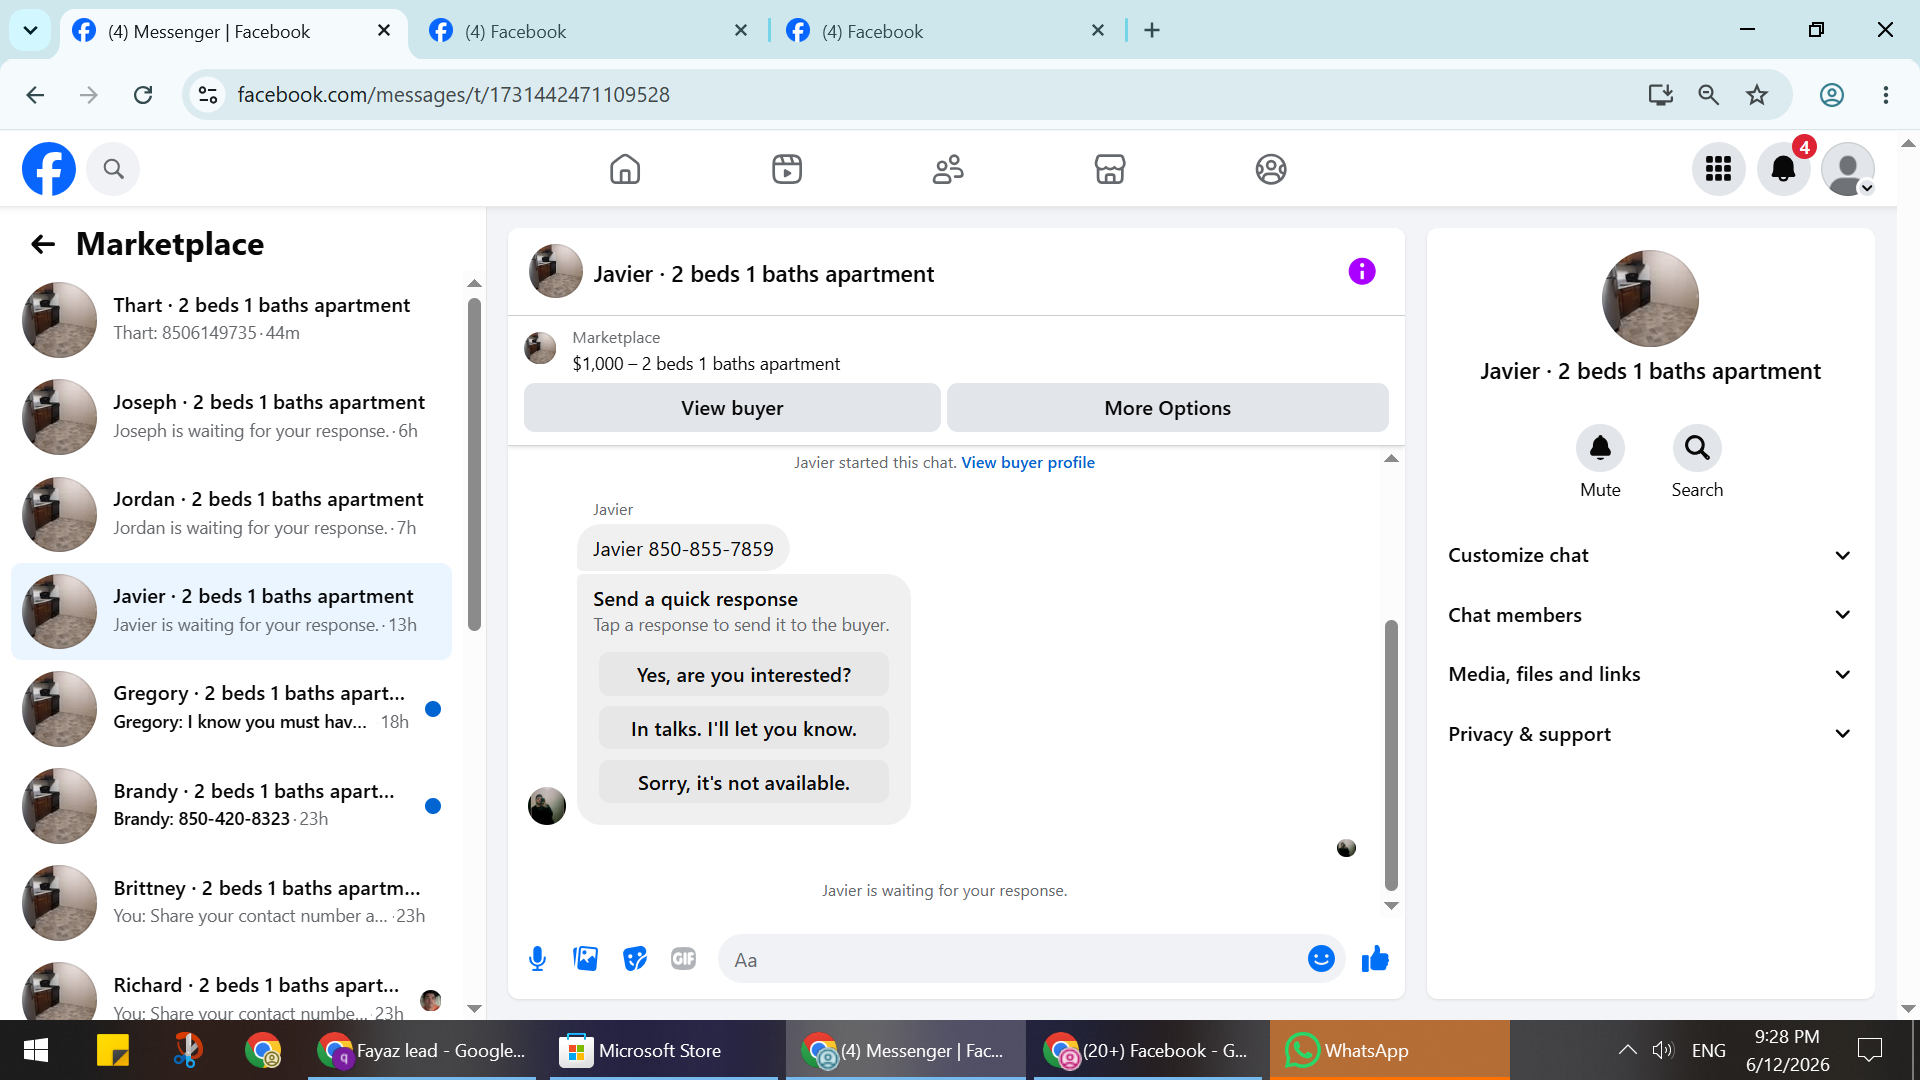
Task: Open Facebook search magnifier icon
Action: pyautogui.click(x=113, y=169)
